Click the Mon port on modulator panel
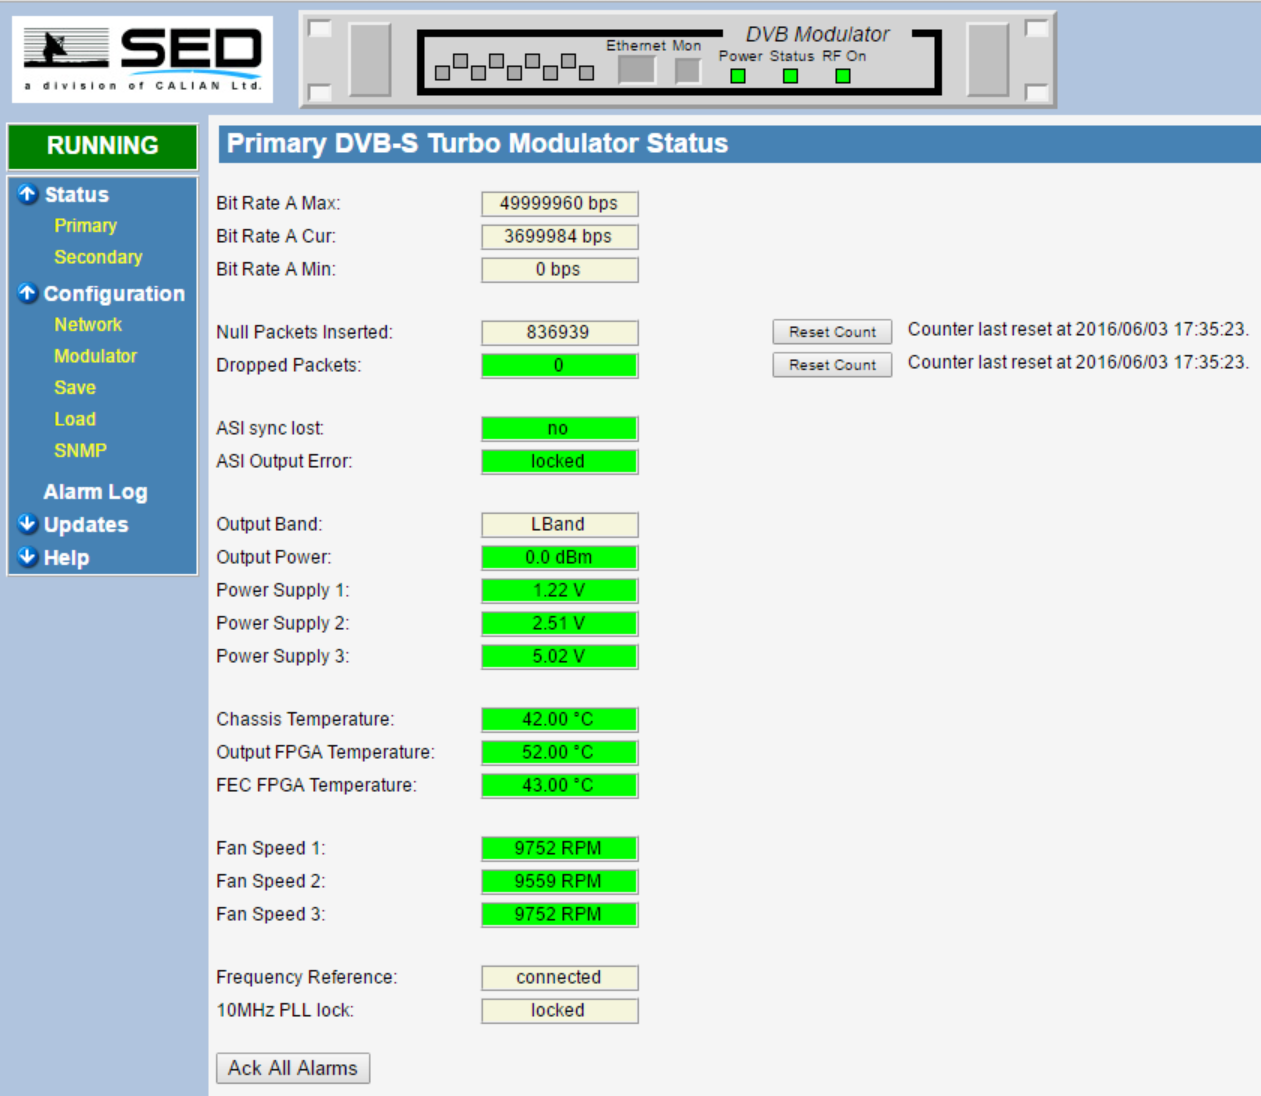This screenshot has height=1096, width=1261. point(687,70)
